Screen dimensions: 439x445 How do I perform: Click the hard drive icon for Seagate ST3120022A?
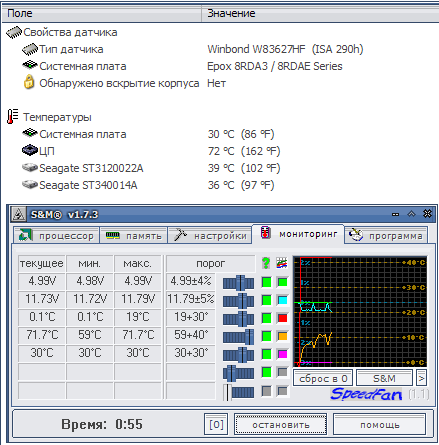click(30, 167)
